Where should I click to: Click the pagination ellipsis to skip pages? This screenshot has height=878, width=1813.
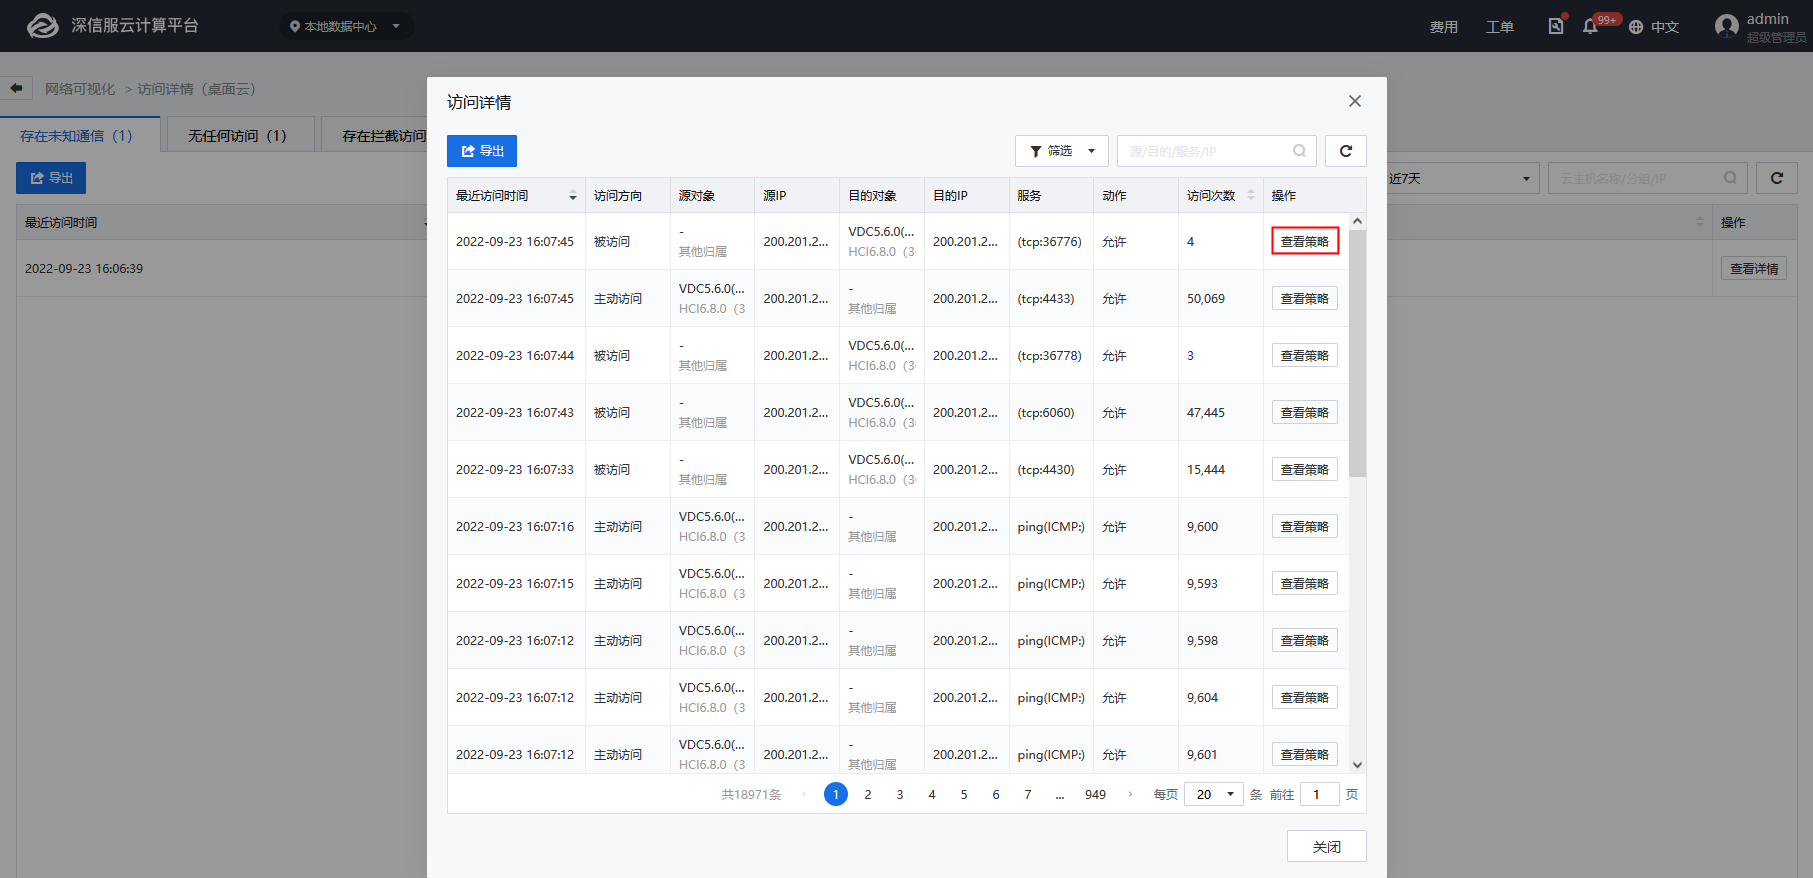1060,794
